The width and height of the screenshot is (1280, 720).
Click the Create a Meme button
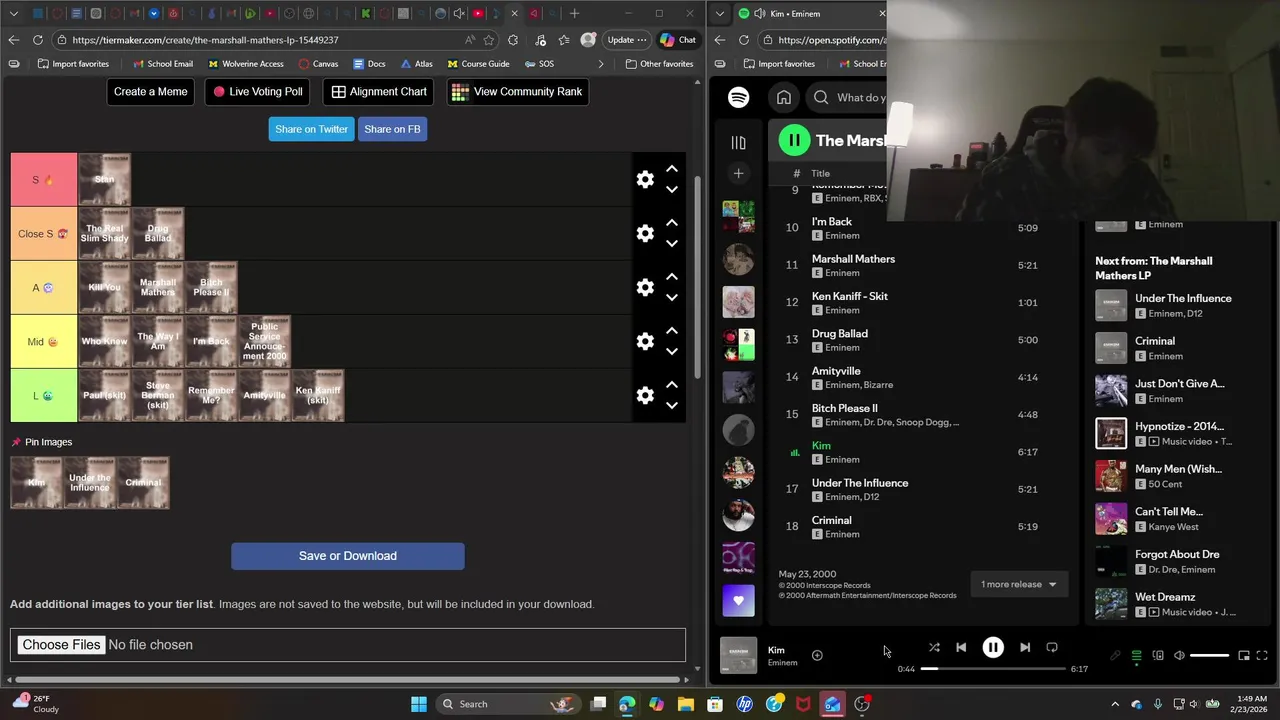150,92
